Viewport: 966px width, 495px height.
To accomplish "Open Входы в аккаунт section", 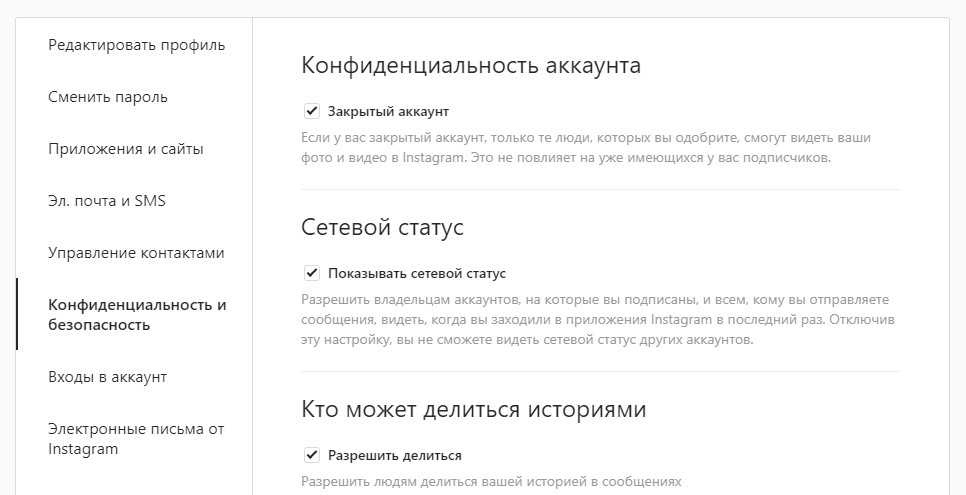I will [108, 377].
